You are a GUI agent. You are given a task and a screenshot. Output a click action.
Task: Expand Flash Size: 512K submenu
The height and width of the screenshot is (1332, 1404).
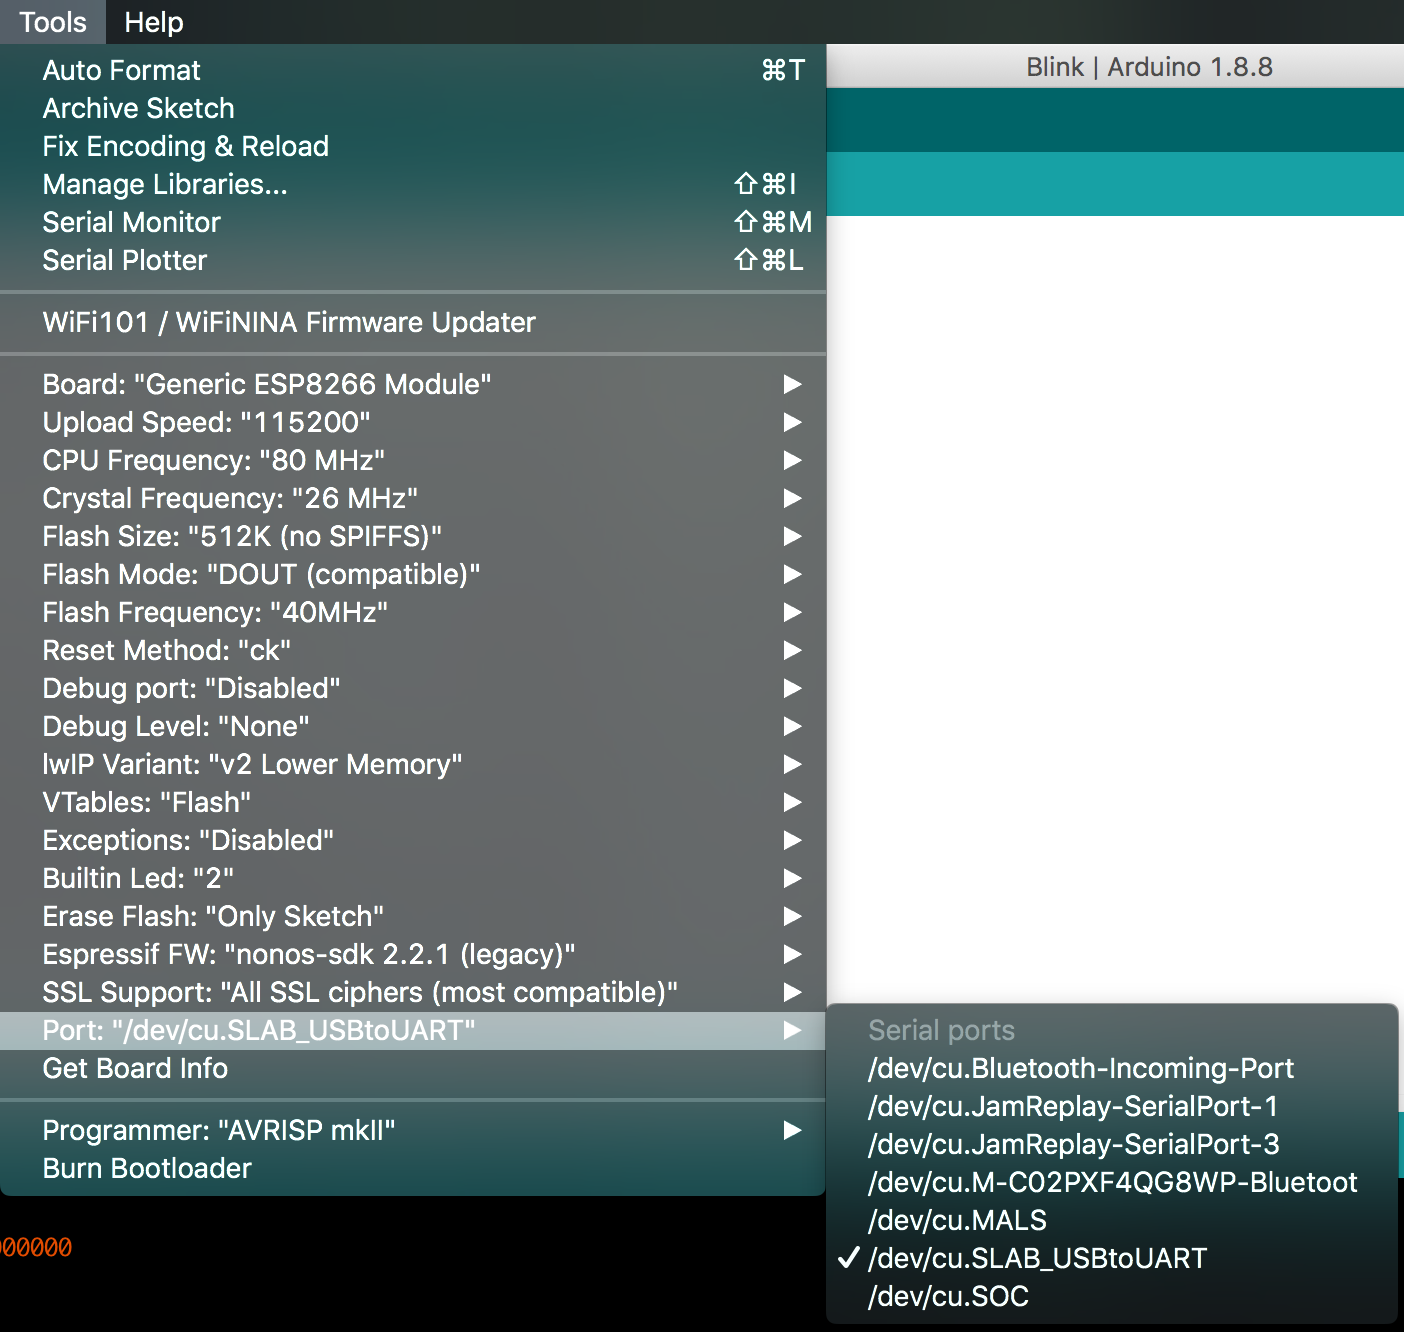click(413, 536)
